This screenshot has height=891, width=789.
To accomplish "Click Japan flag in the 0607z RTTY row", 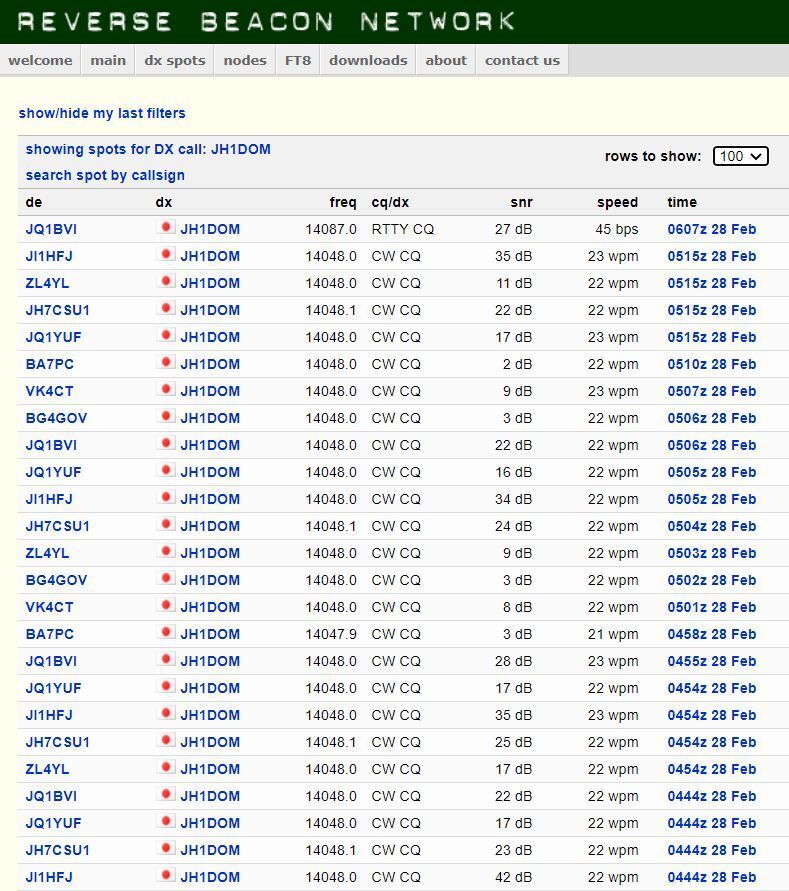I will [x=165, y=227].
